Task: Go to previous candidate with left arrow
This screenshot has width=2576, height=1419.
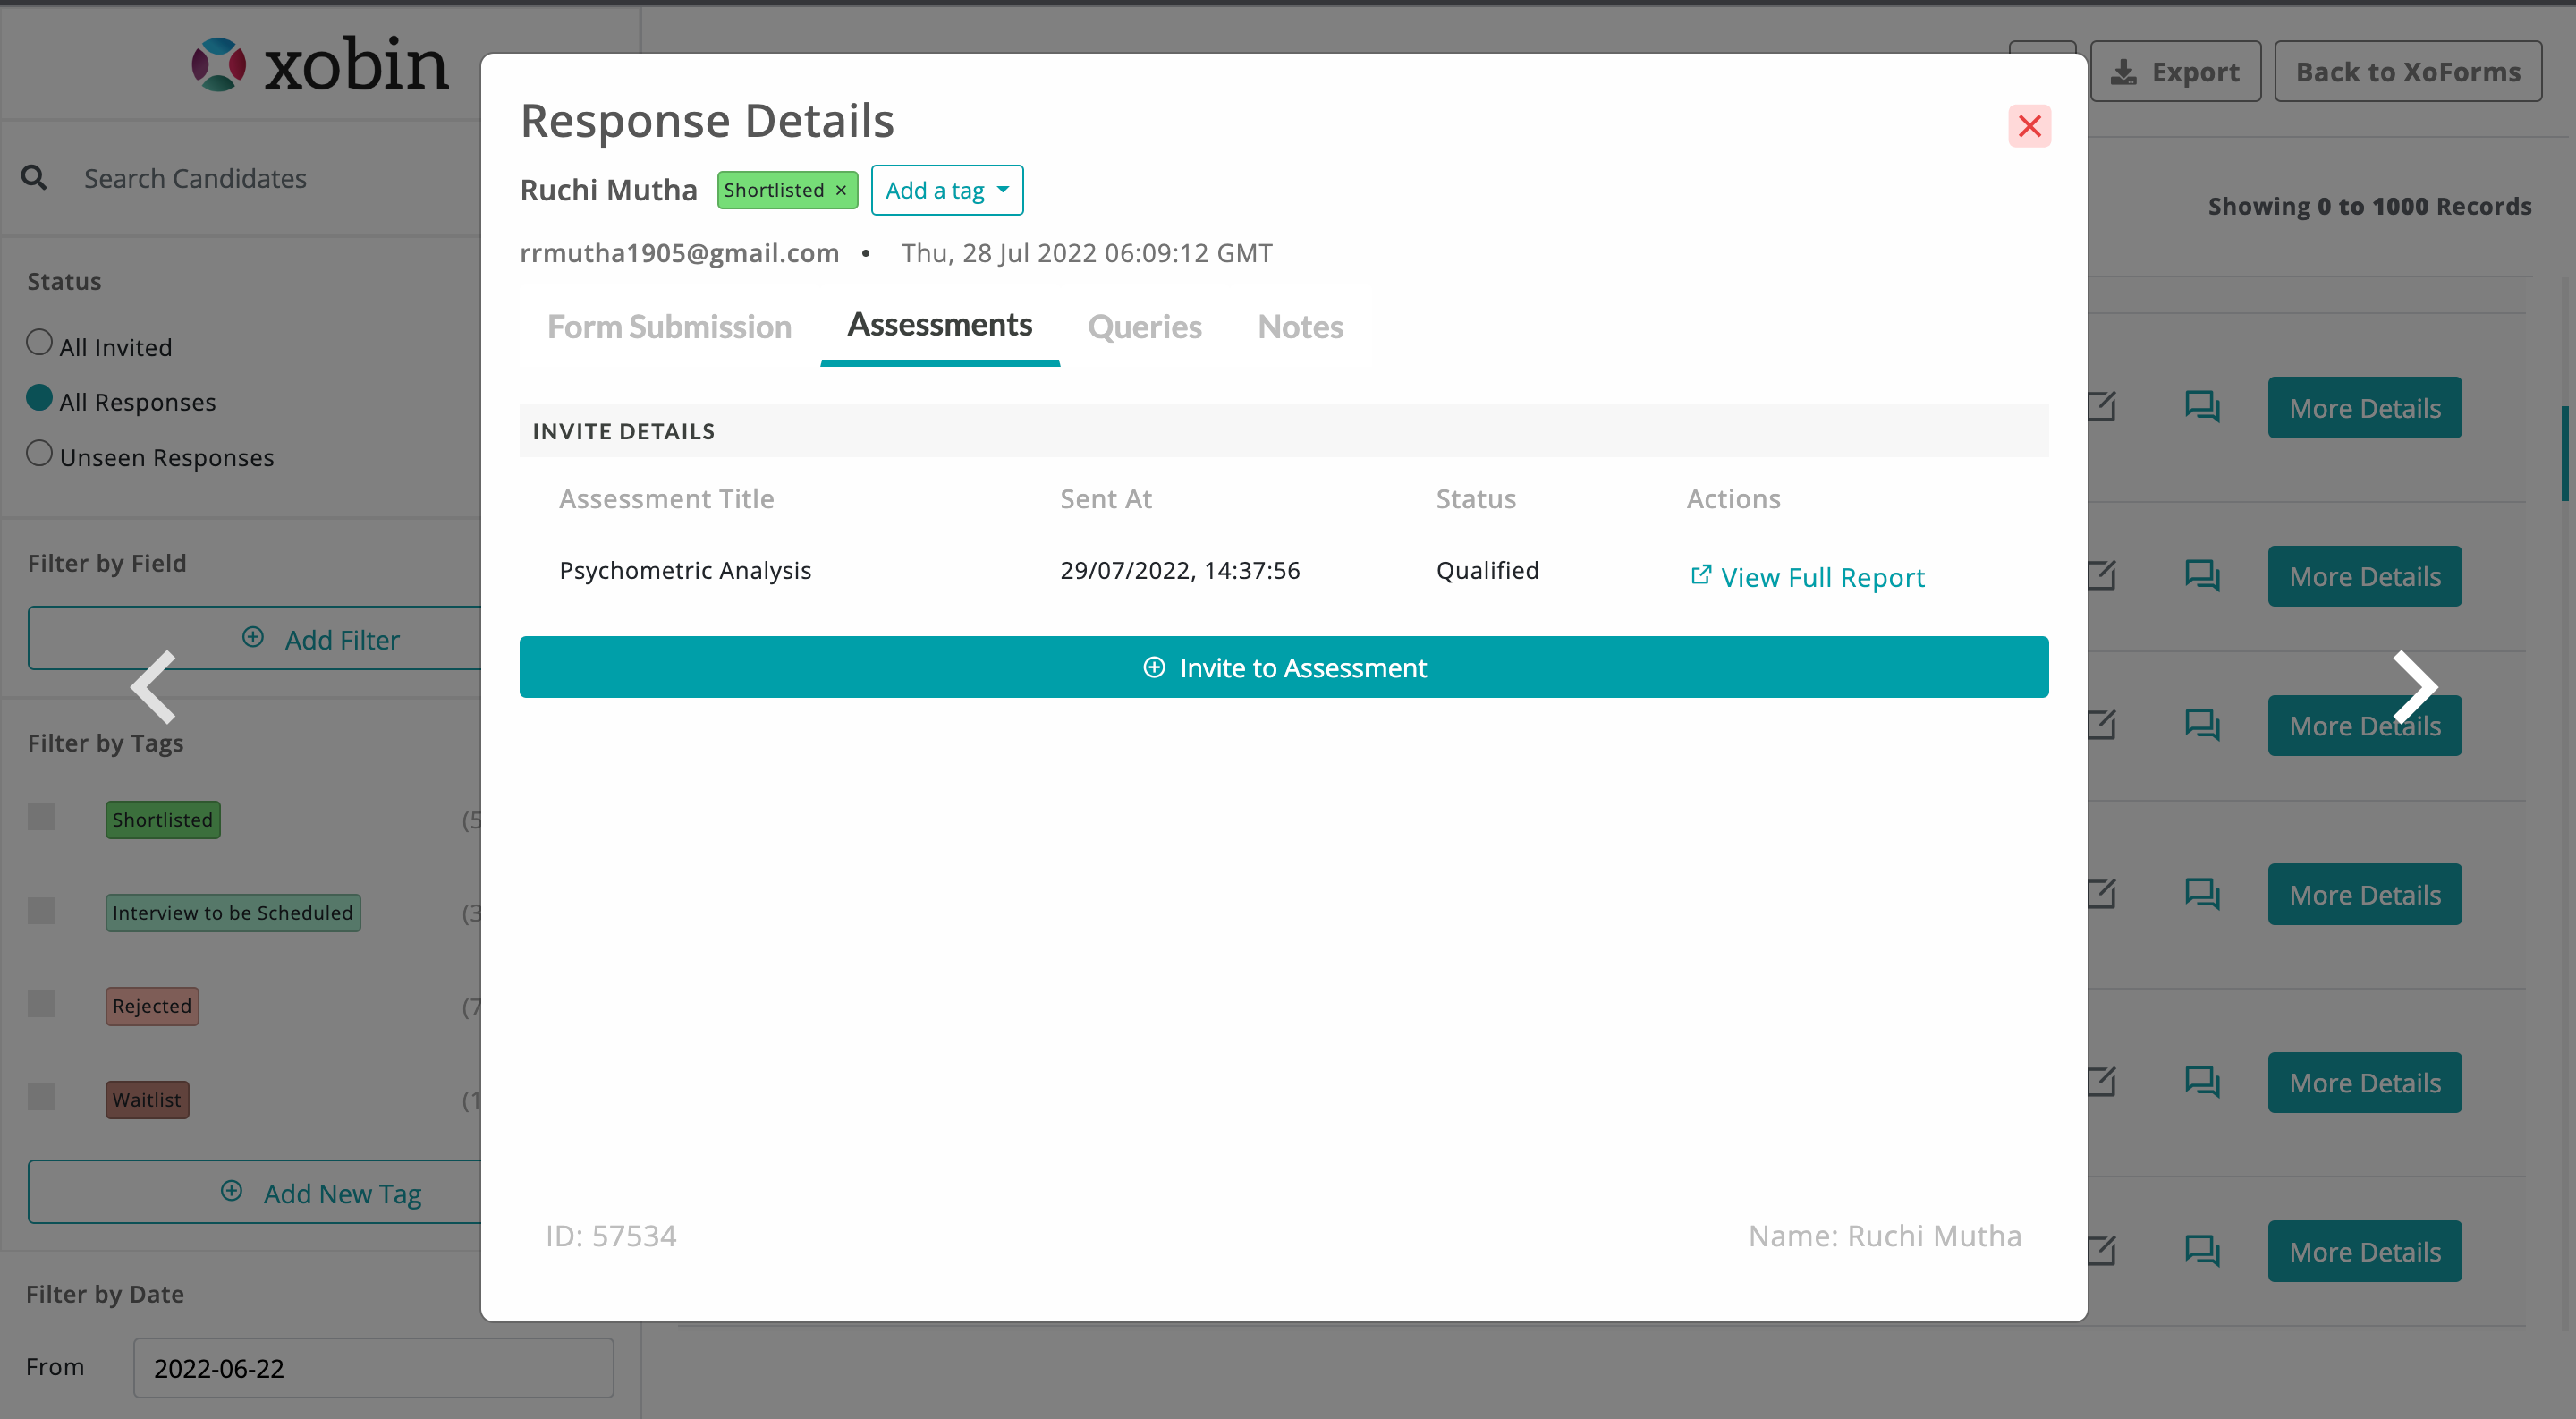Action: point(154,687)
